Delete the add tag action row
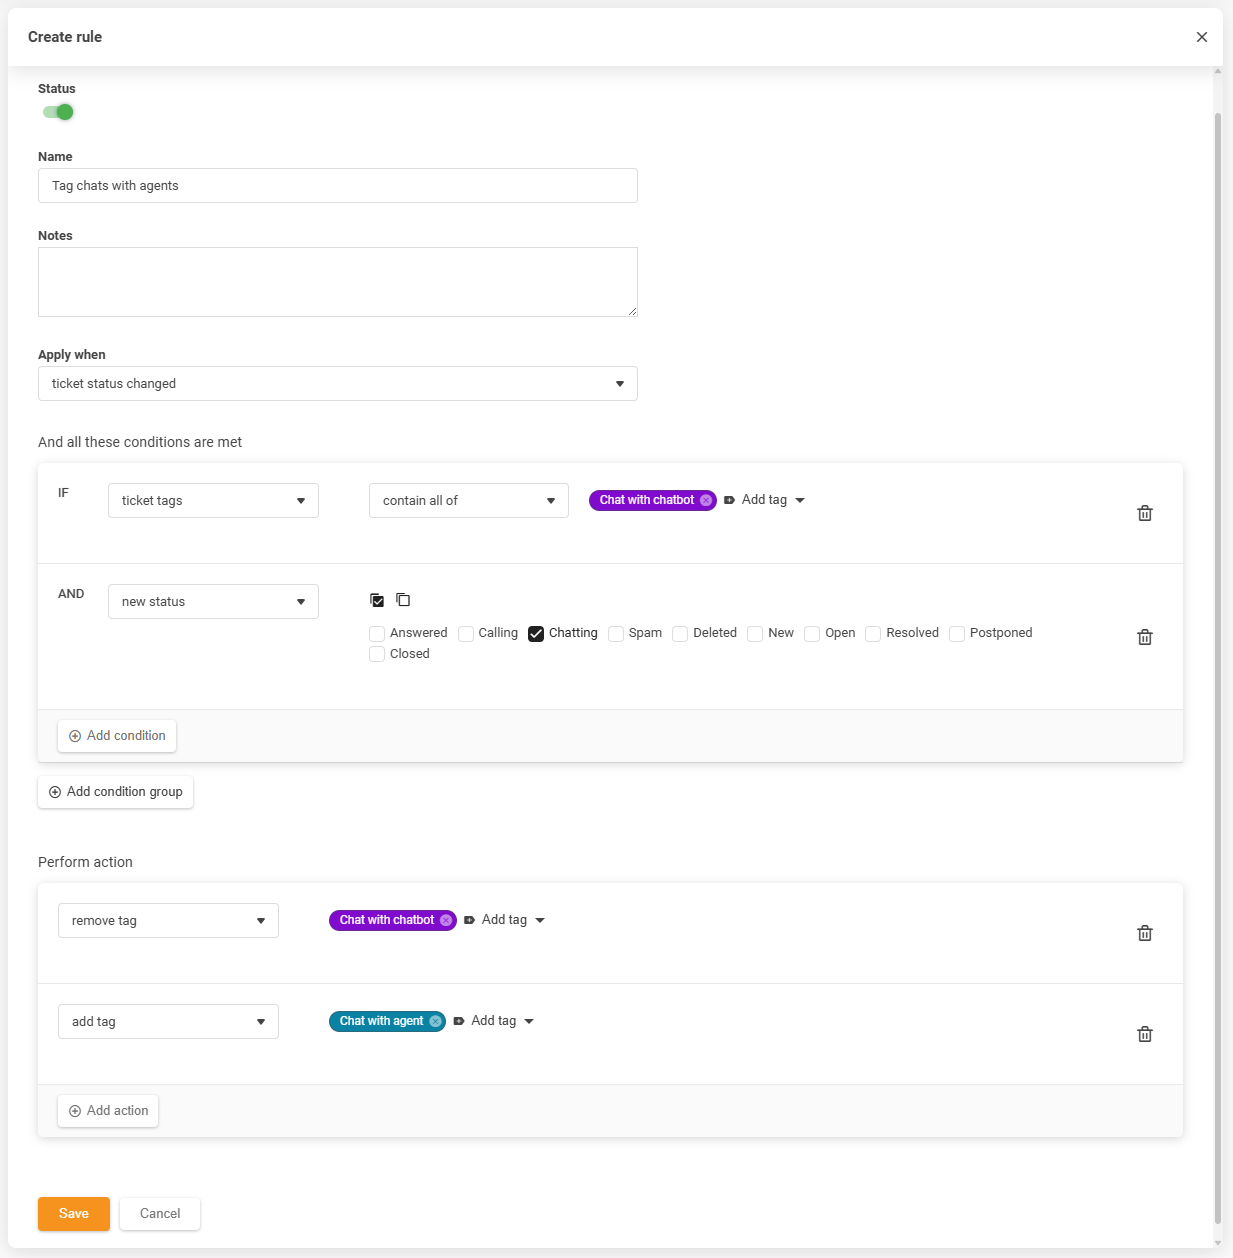The height and width of the screenshot is (1258, 1233). click(x=1145, y=1034)
